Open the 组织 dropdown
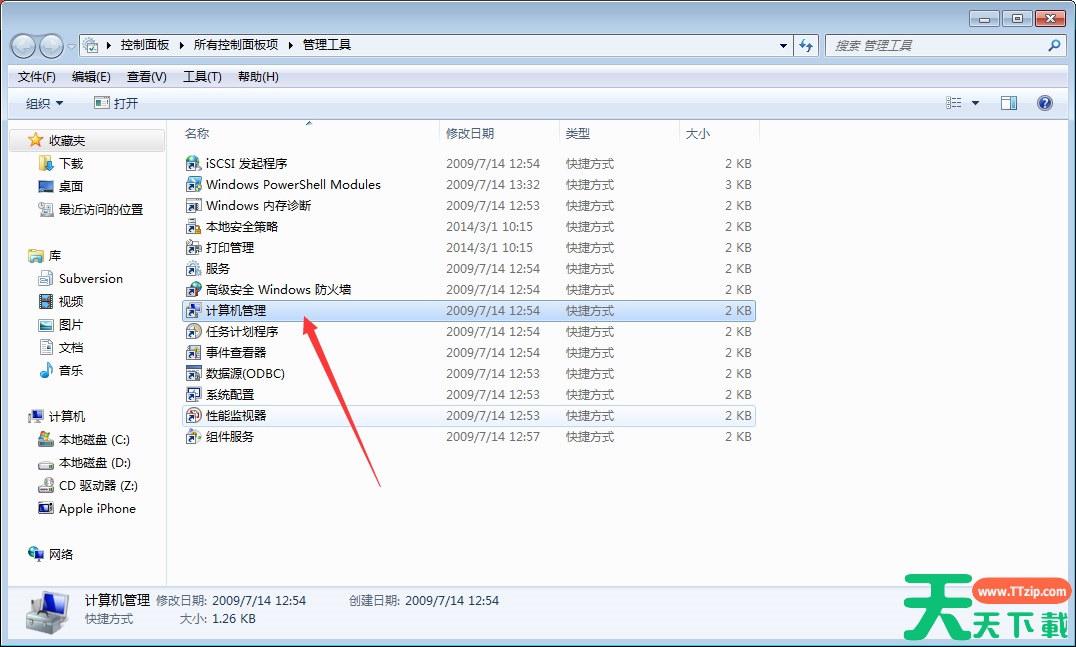The image size is (1076, 647). (x=44, y=103)
